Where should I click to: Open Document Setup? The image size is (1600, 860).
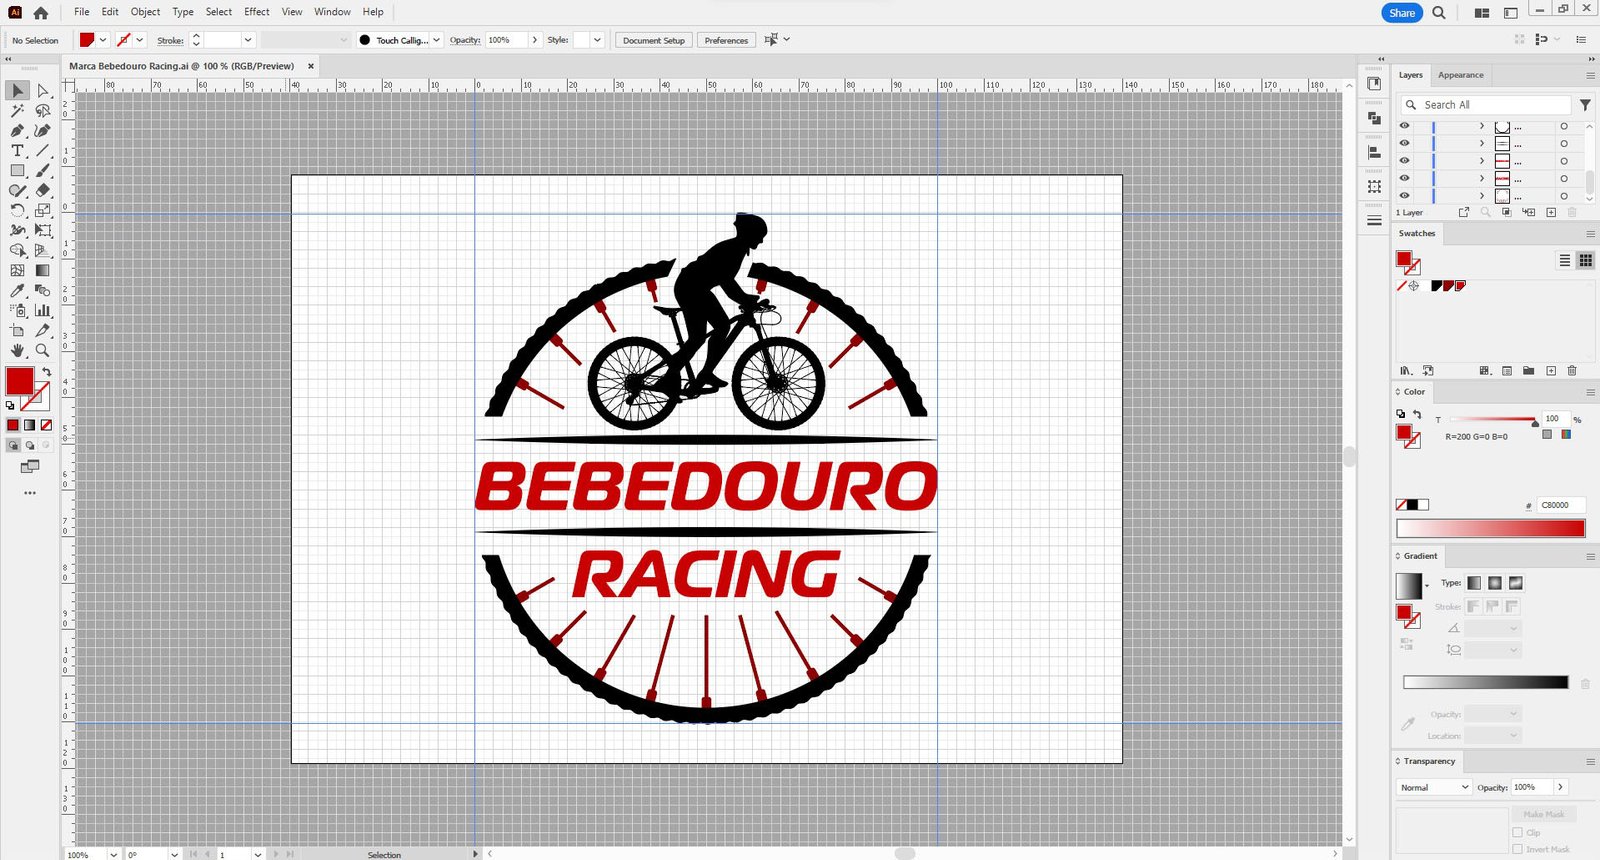click(653, 40)
